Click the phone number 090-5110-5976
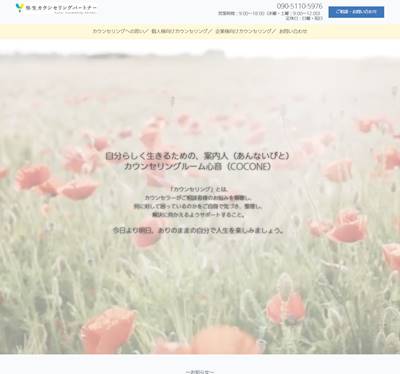The width and height of the screenshot is (400, 374). point(299,6)
